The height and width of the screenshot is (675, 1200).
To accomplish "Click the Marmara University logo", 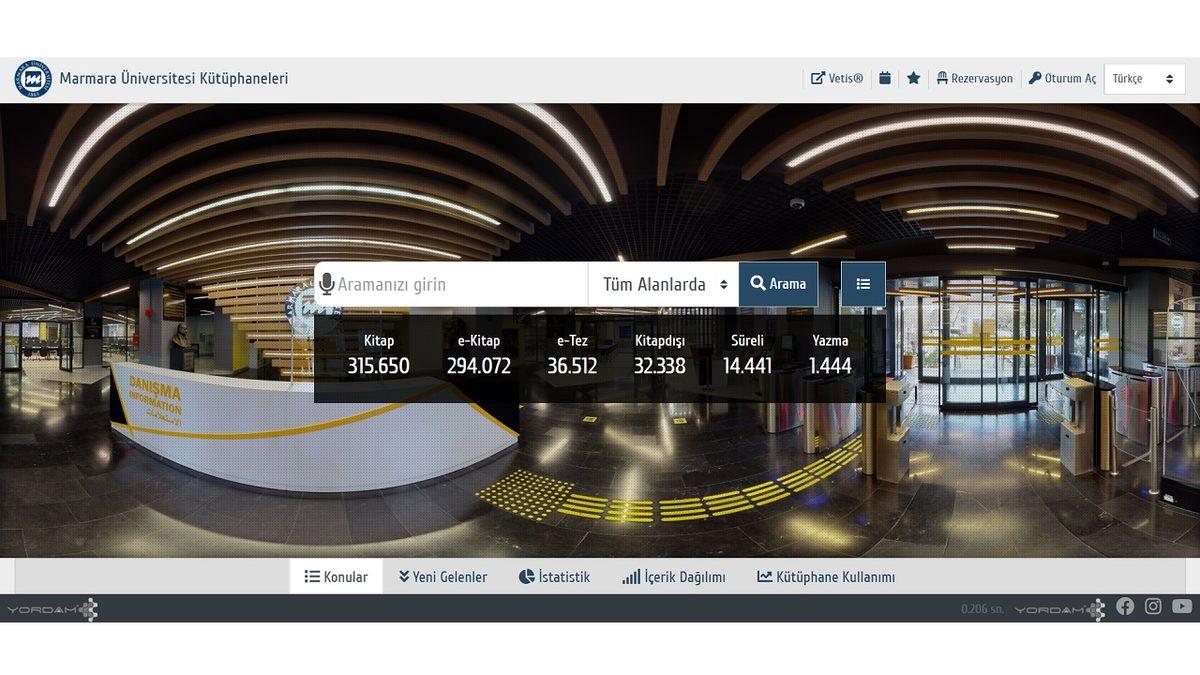I will click(33, 79).
